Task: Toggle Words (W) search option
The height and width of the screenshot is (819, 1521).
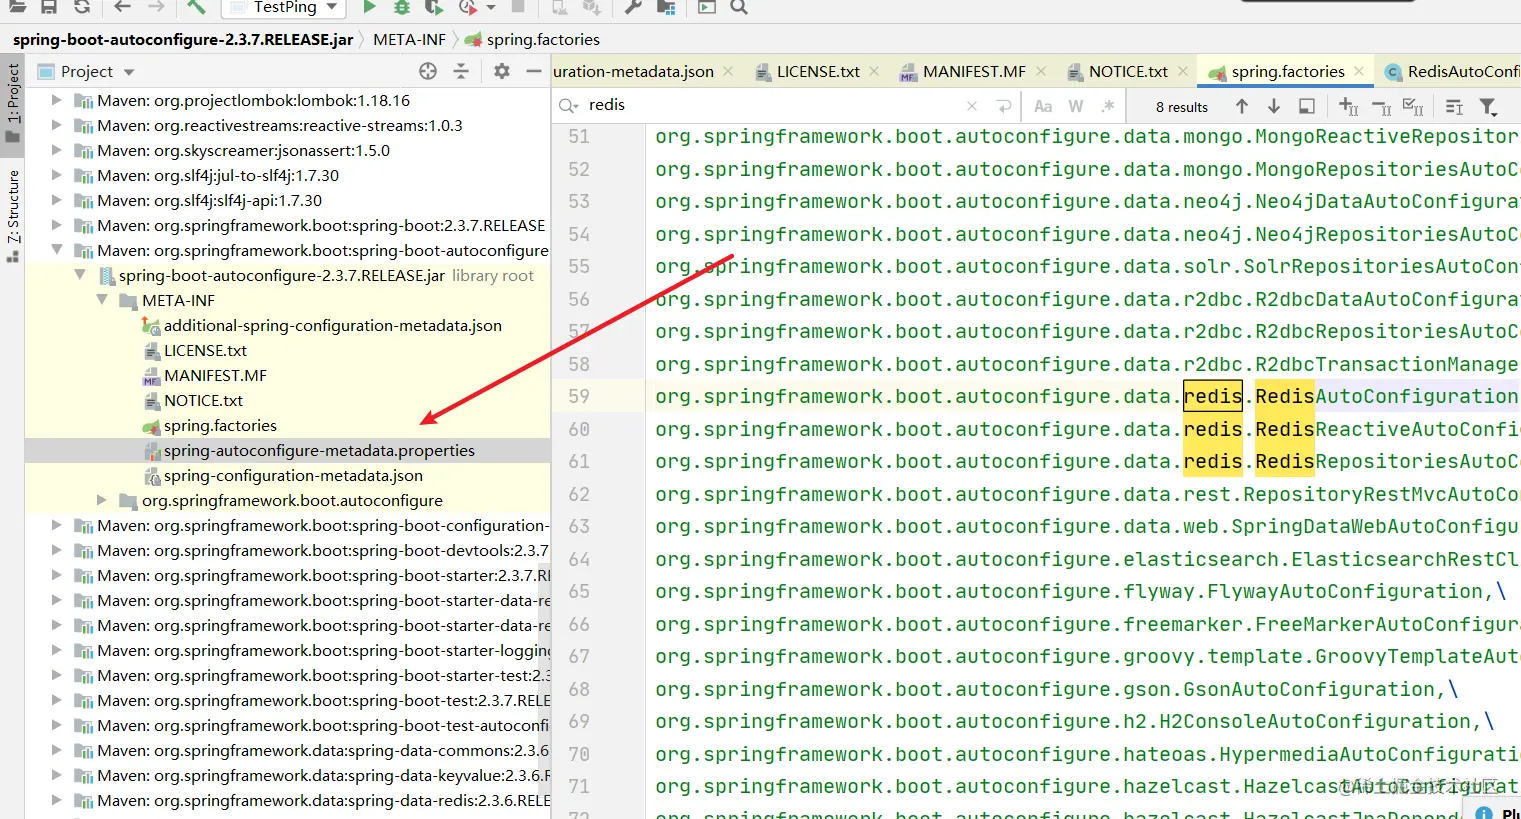Action: click(1076, 106)
